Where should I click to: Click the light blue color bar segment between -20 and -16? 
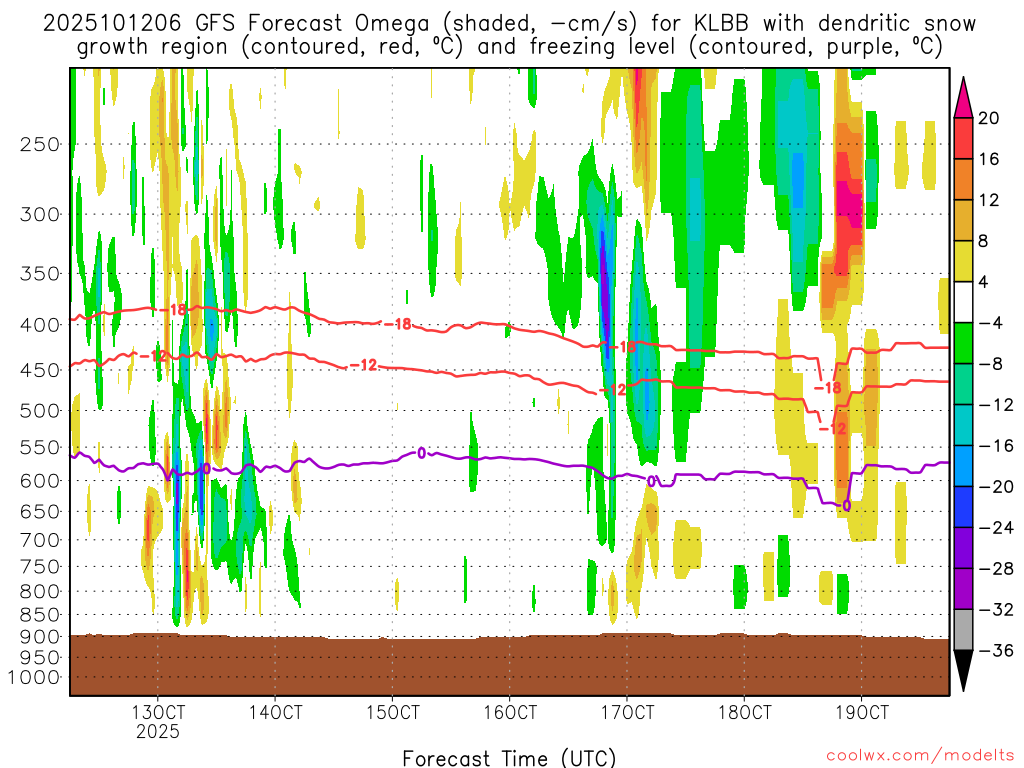click(963, 466)
